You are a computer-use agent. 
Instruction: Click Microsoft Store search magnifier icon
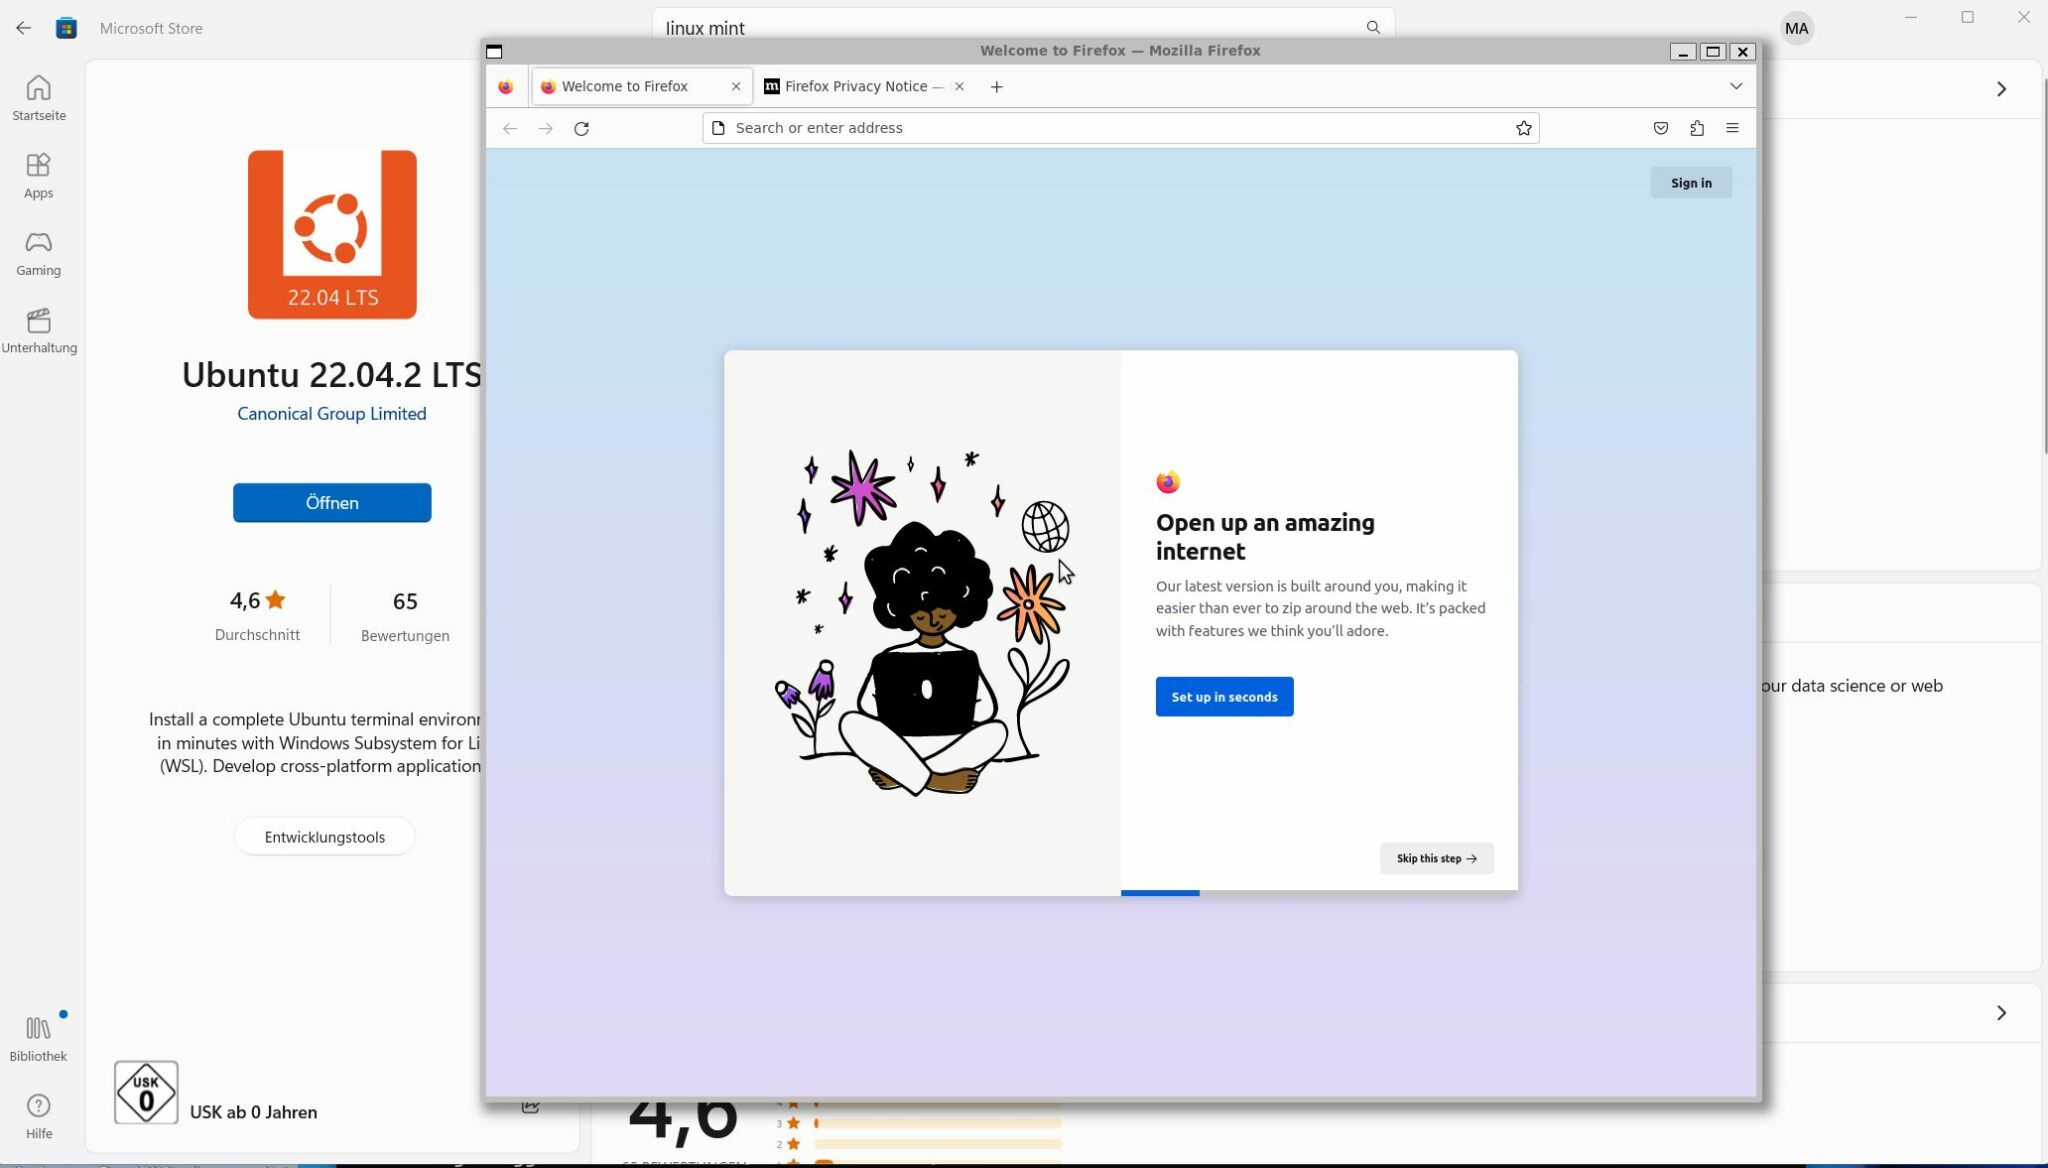point(1373,28)
